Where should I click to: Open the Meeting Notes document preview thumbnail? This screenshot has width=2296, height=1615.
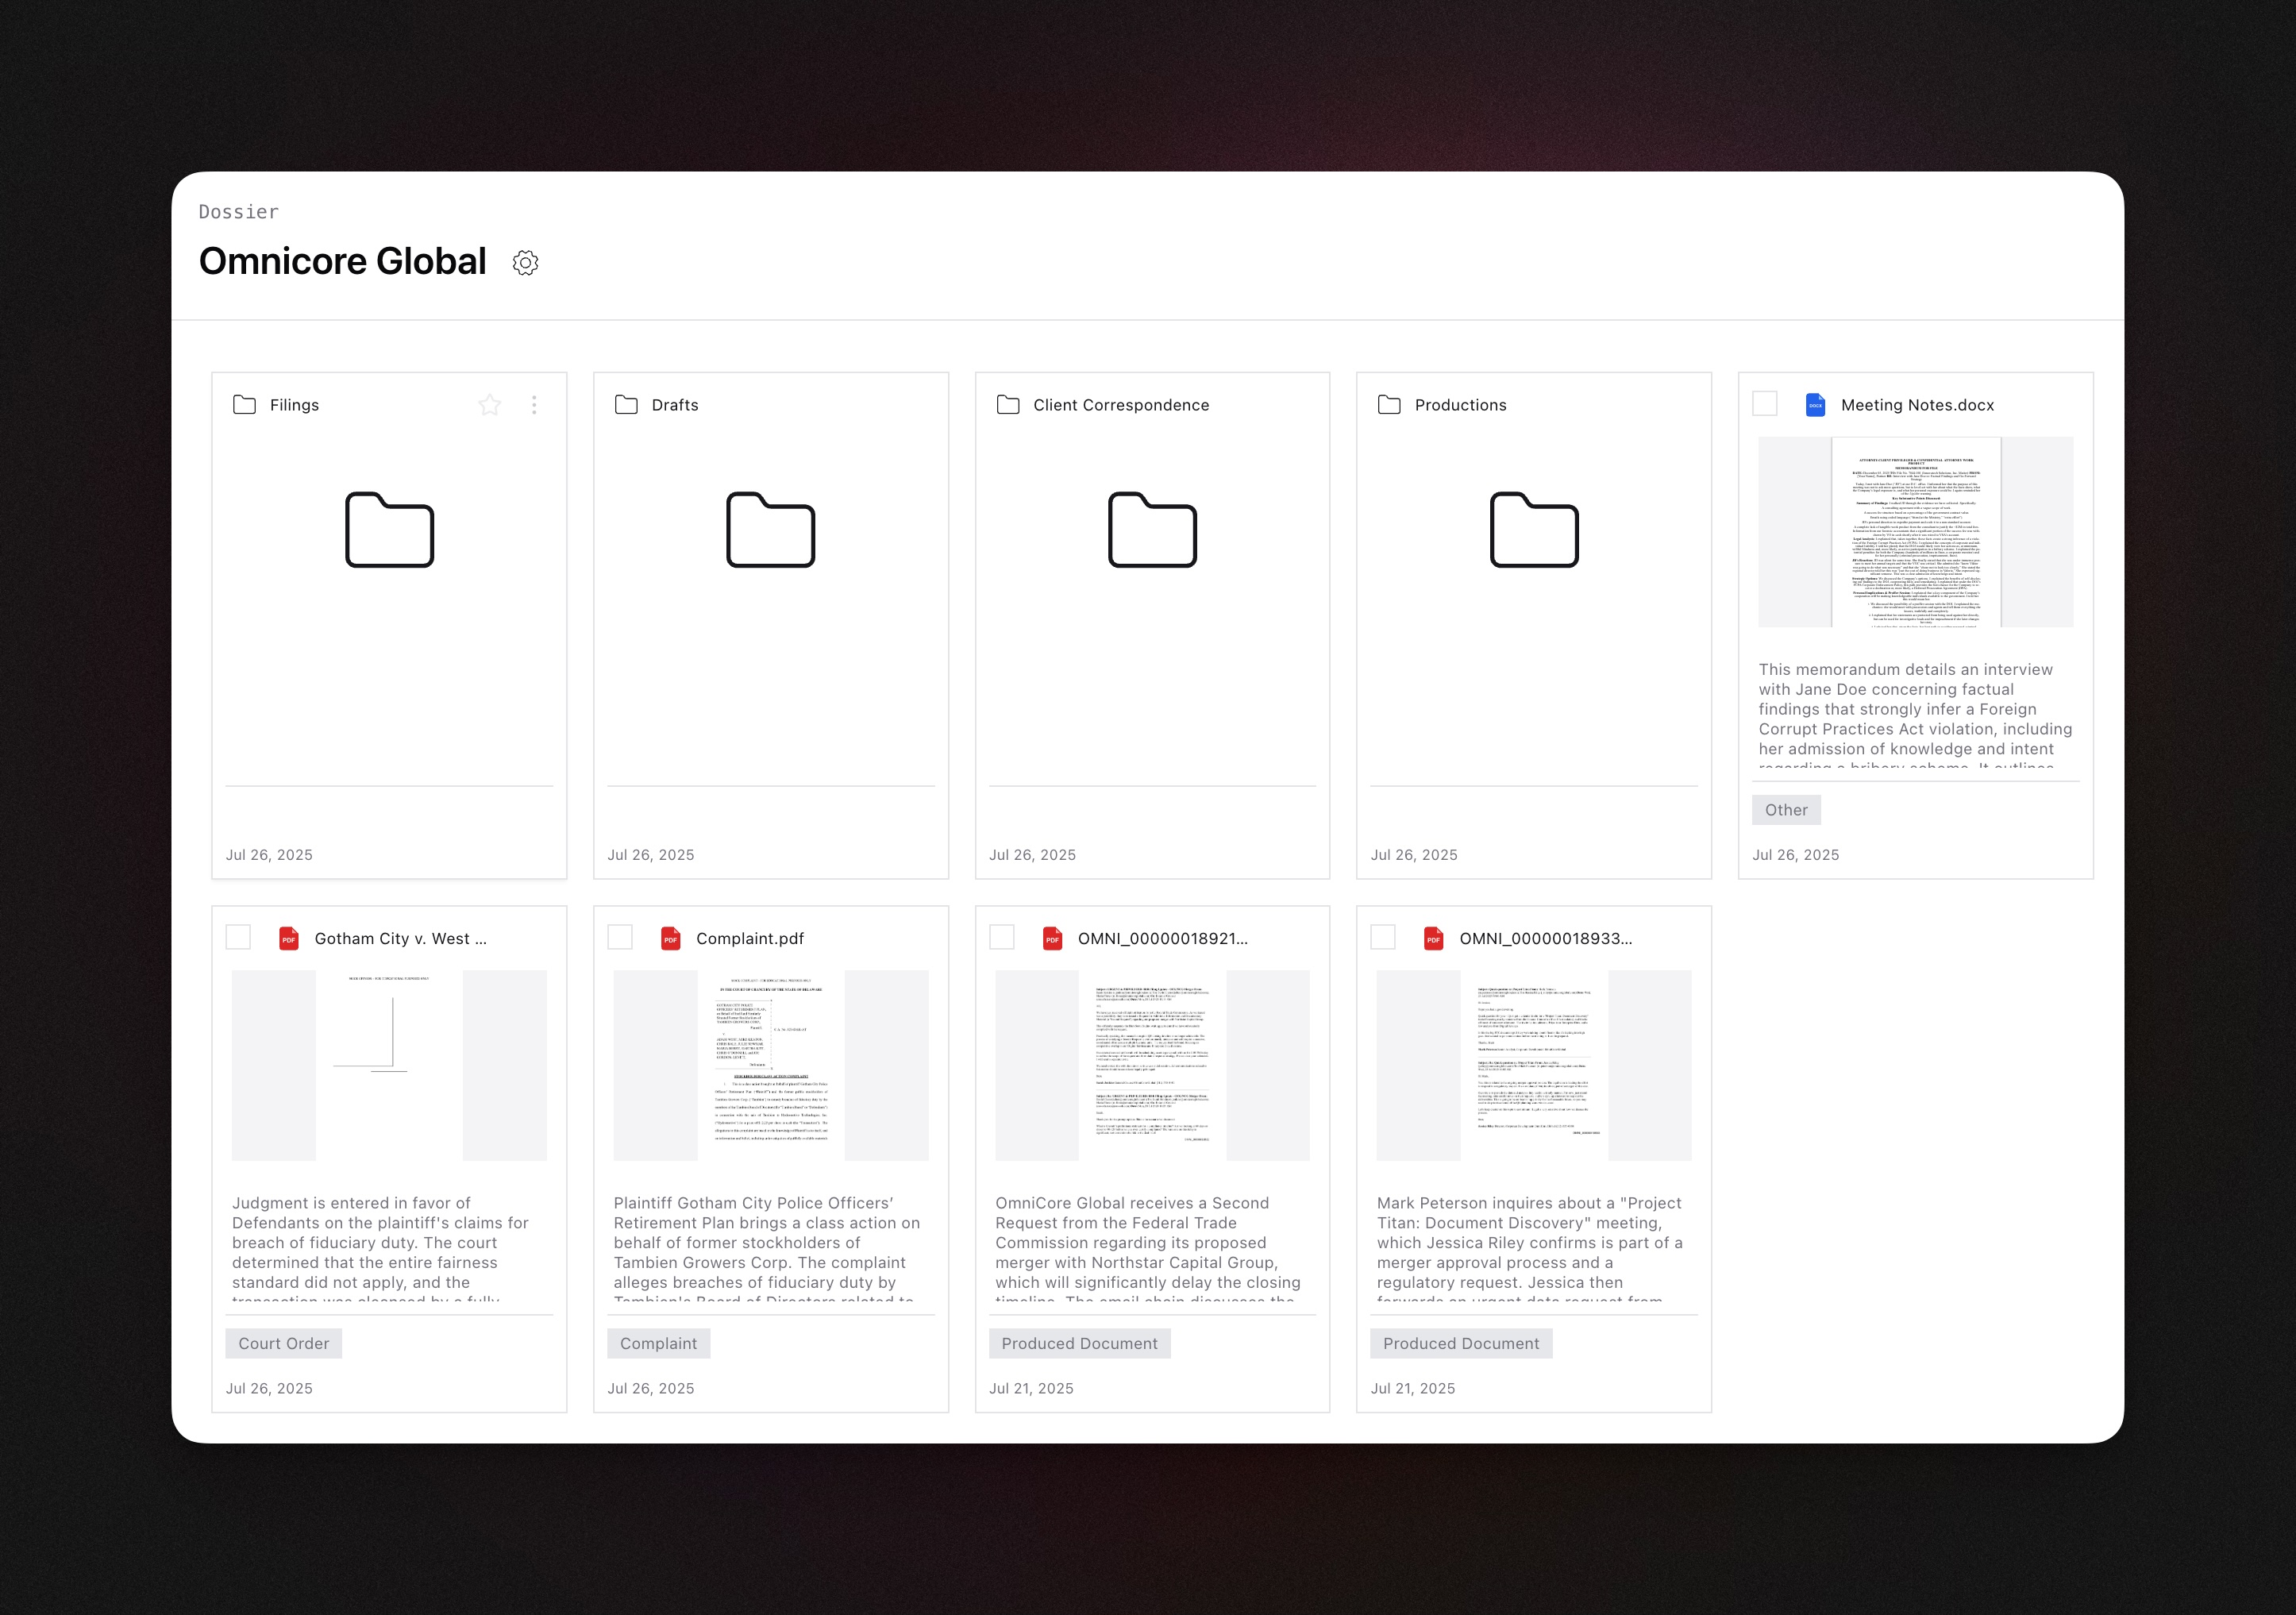1915,532
